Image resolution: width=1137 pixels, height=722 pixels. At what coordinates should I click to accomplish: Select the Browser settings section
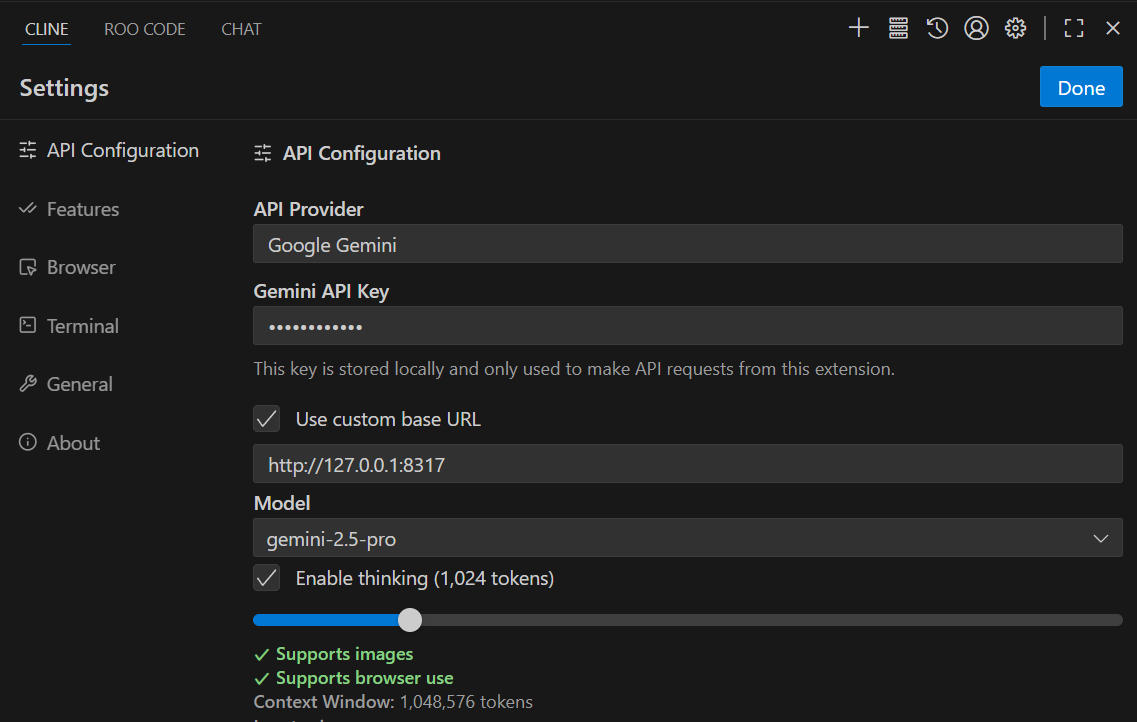[80, 267]
